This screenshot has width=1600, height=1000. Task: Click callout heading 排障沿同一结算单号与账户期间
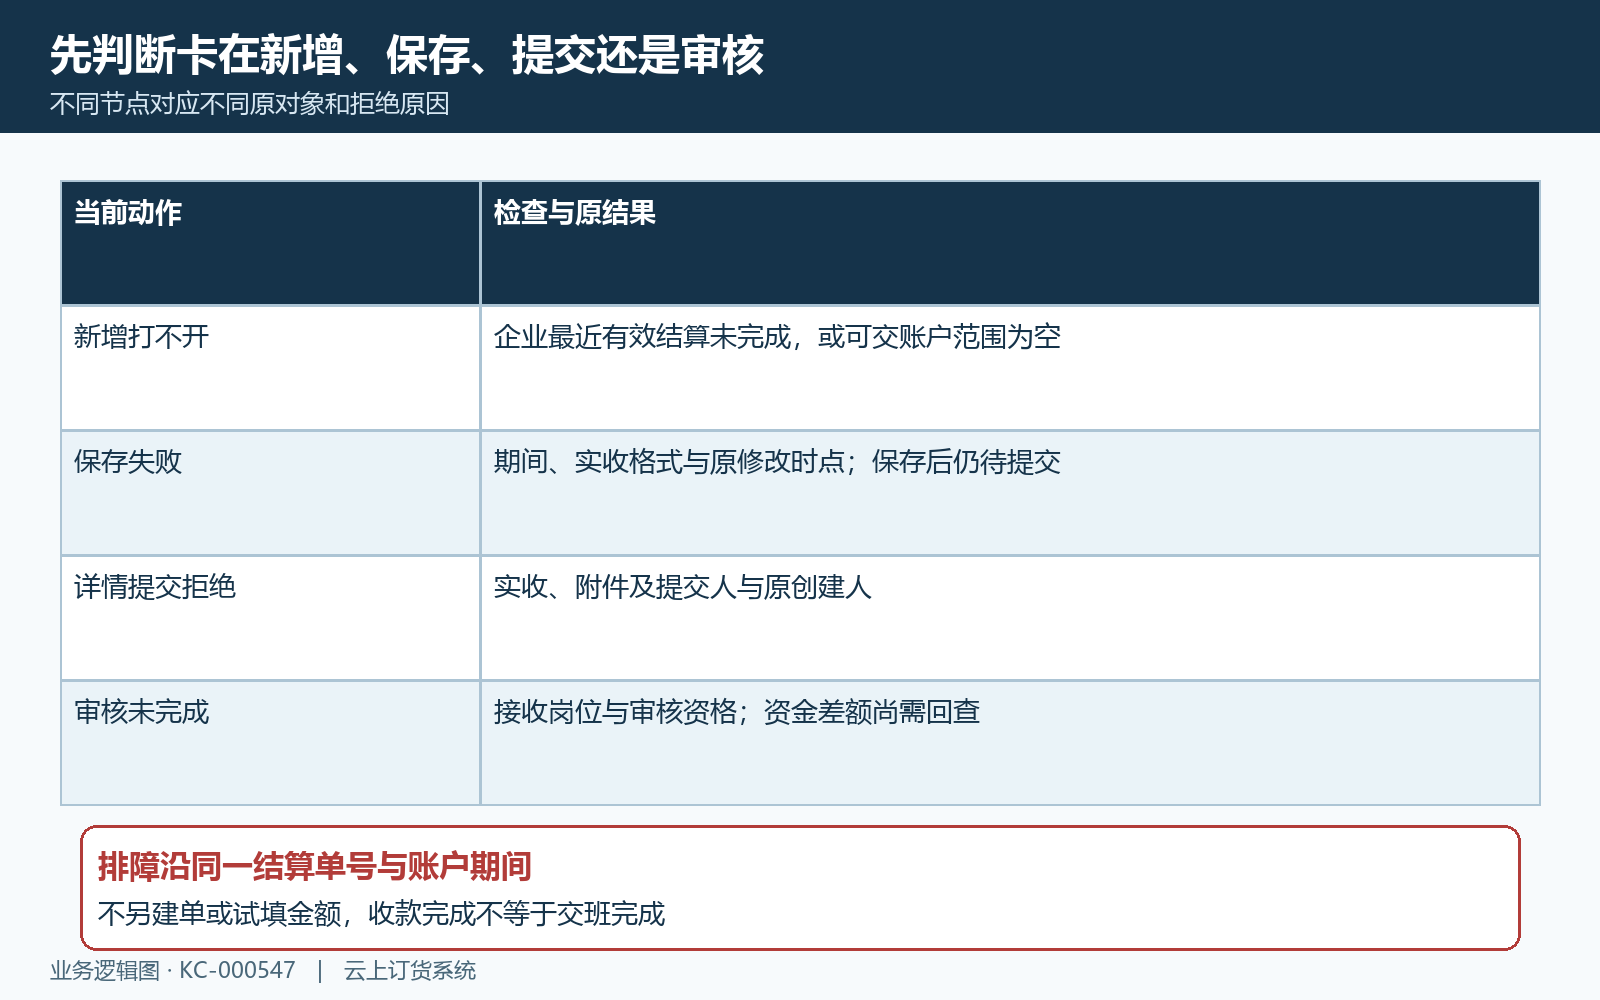point(315,866)
